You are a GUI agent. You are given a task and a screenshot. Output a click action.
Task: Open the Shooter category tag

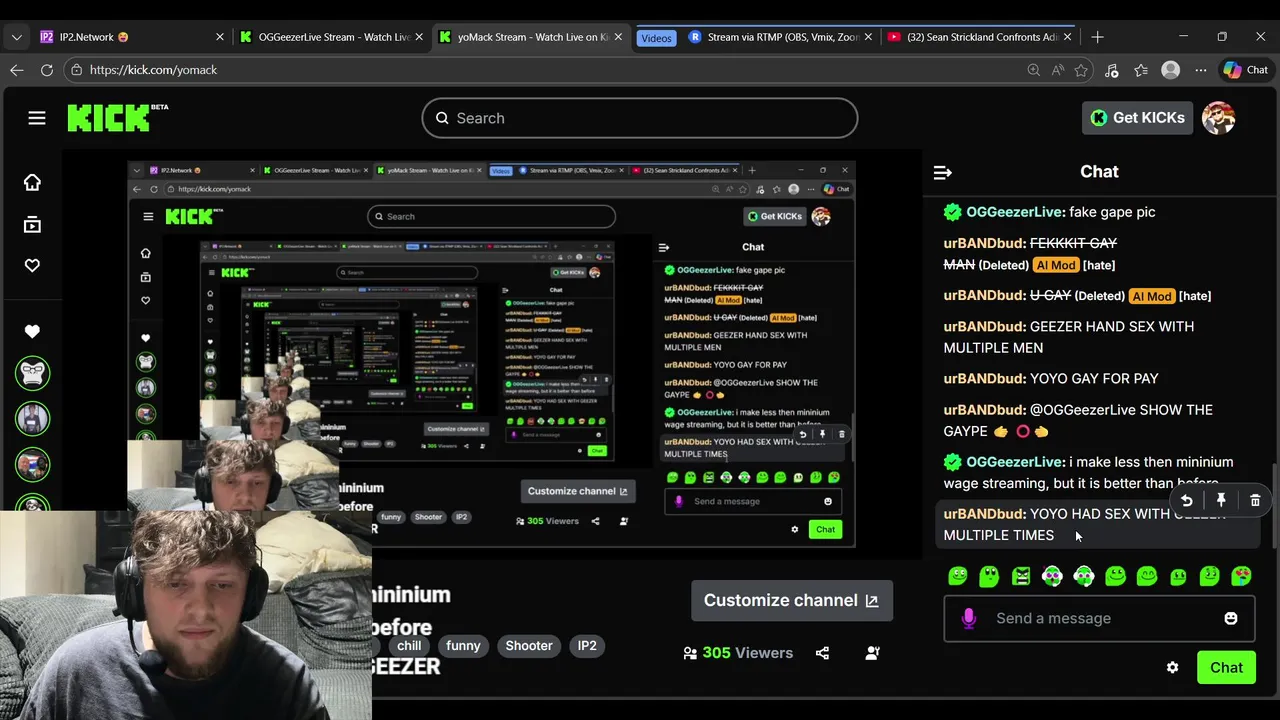(x=529, y=646)
